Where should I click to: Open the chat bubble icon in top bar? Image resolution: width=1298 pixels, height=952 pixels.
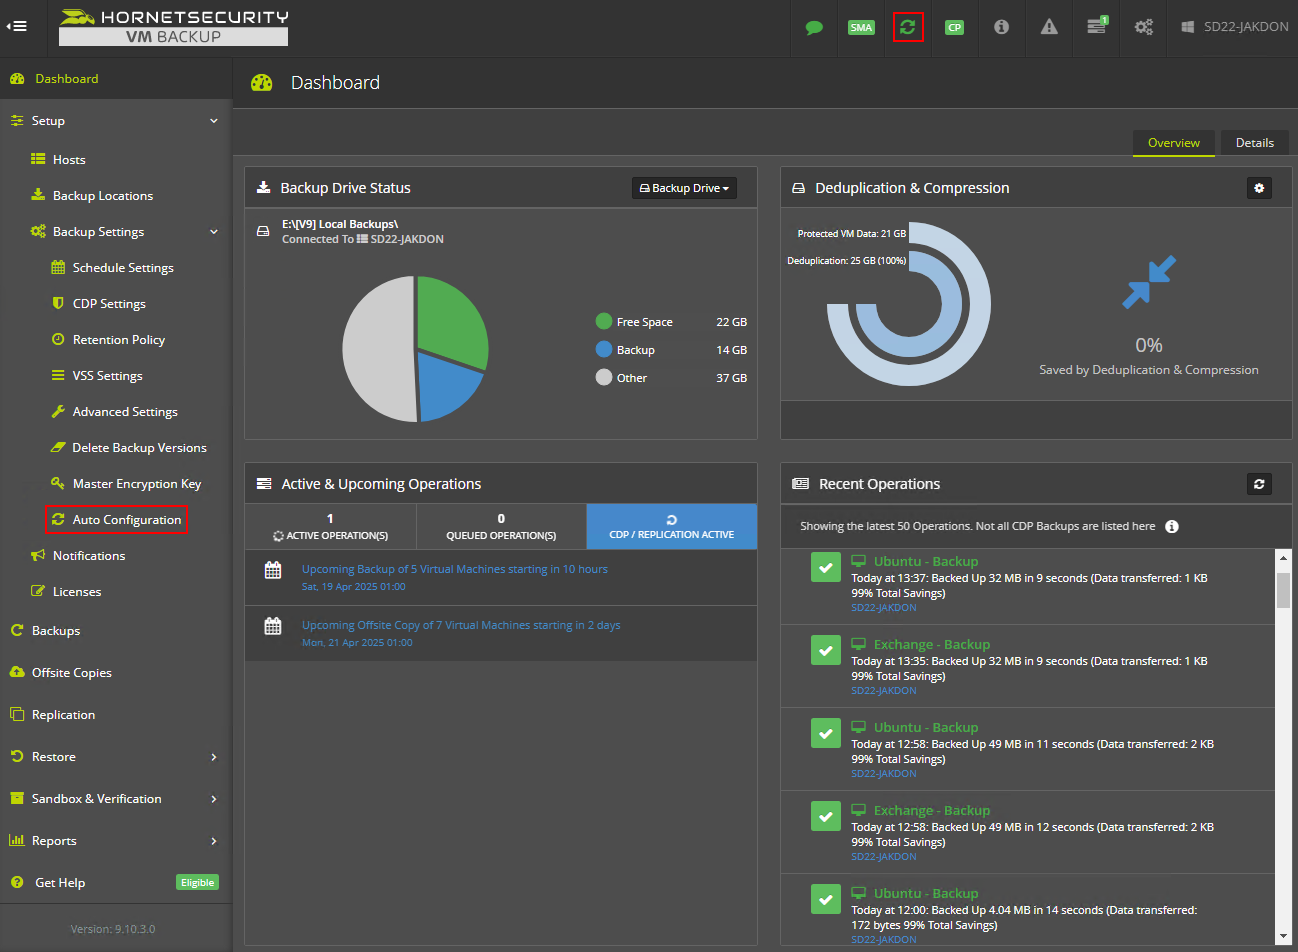(x=814, y=27)
